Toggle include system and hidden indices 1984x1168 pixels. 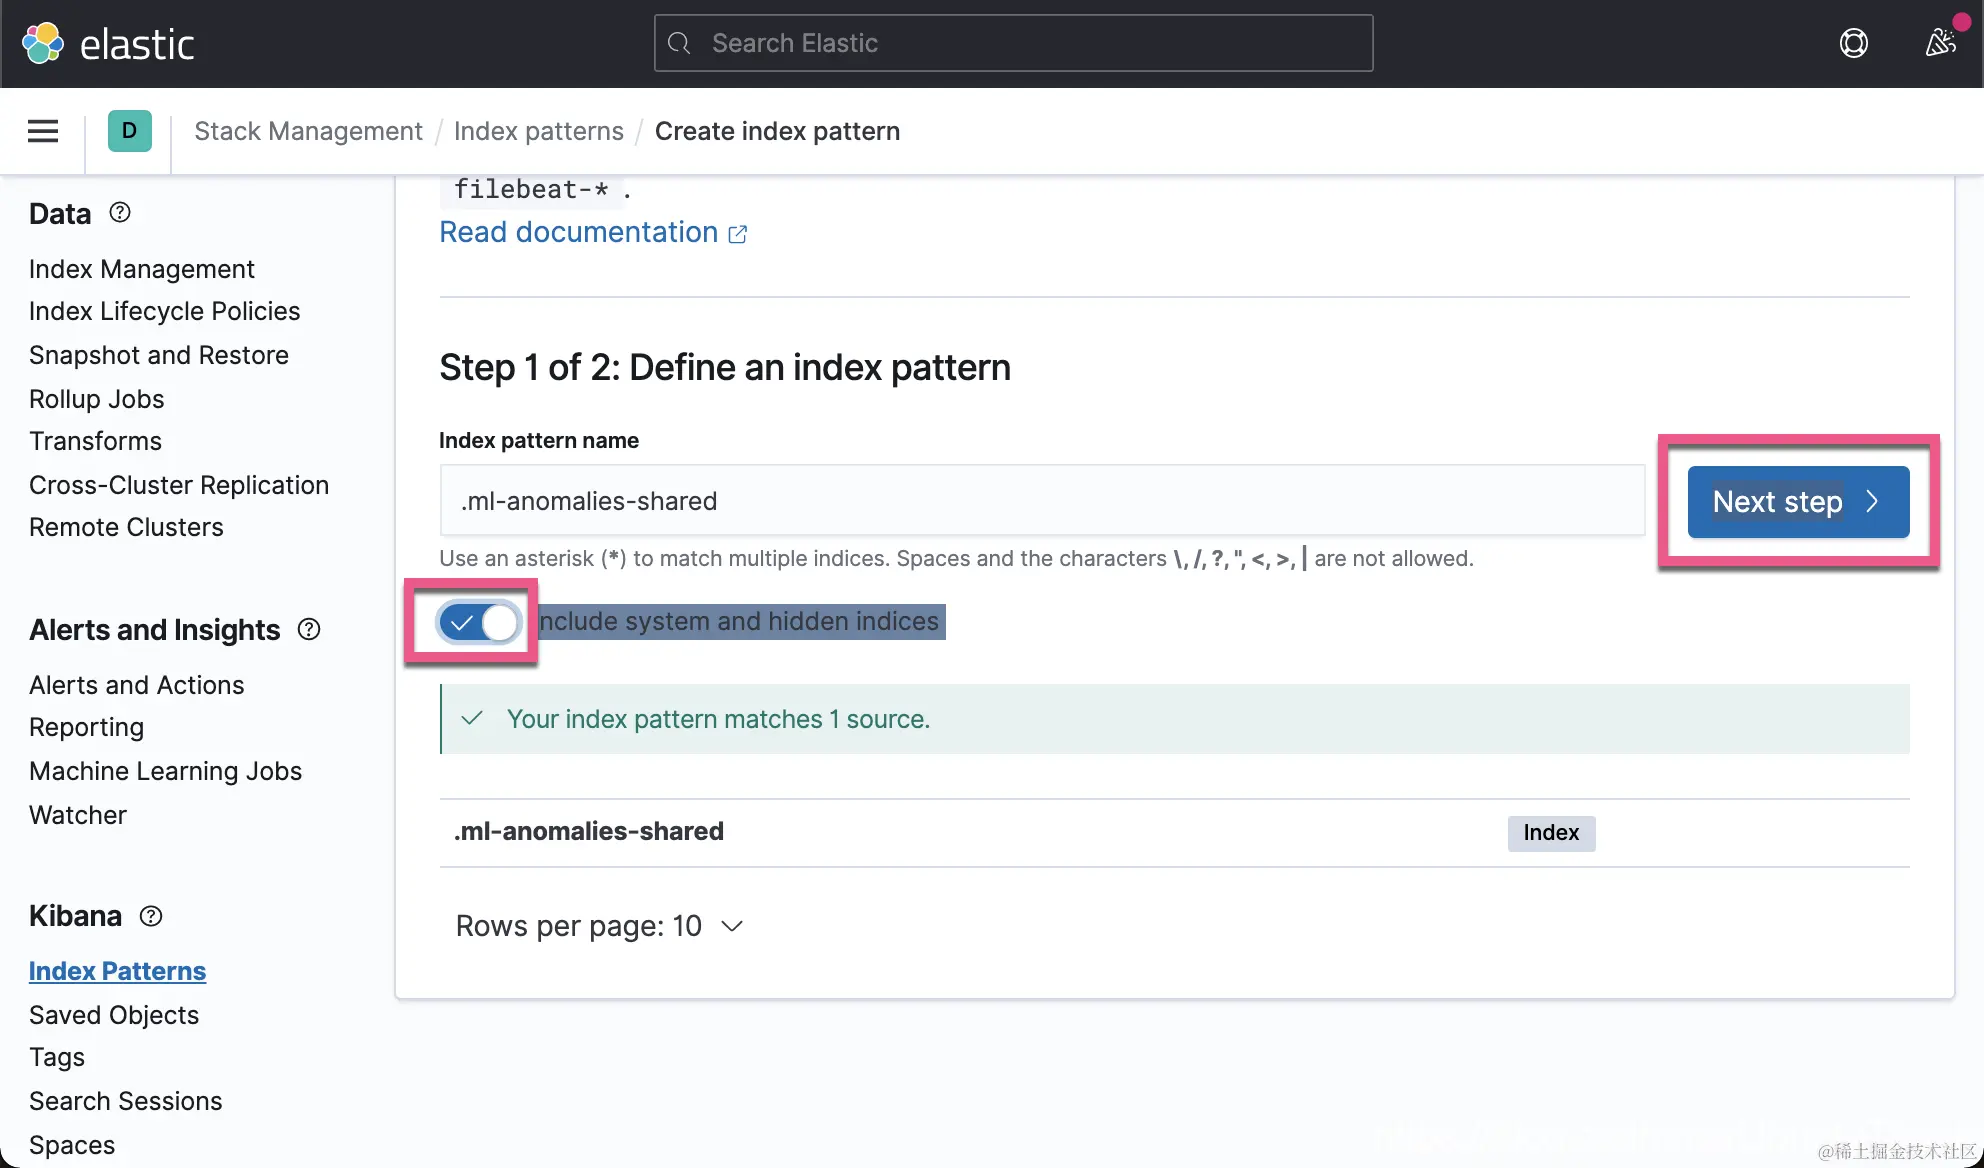pos(479,622)
